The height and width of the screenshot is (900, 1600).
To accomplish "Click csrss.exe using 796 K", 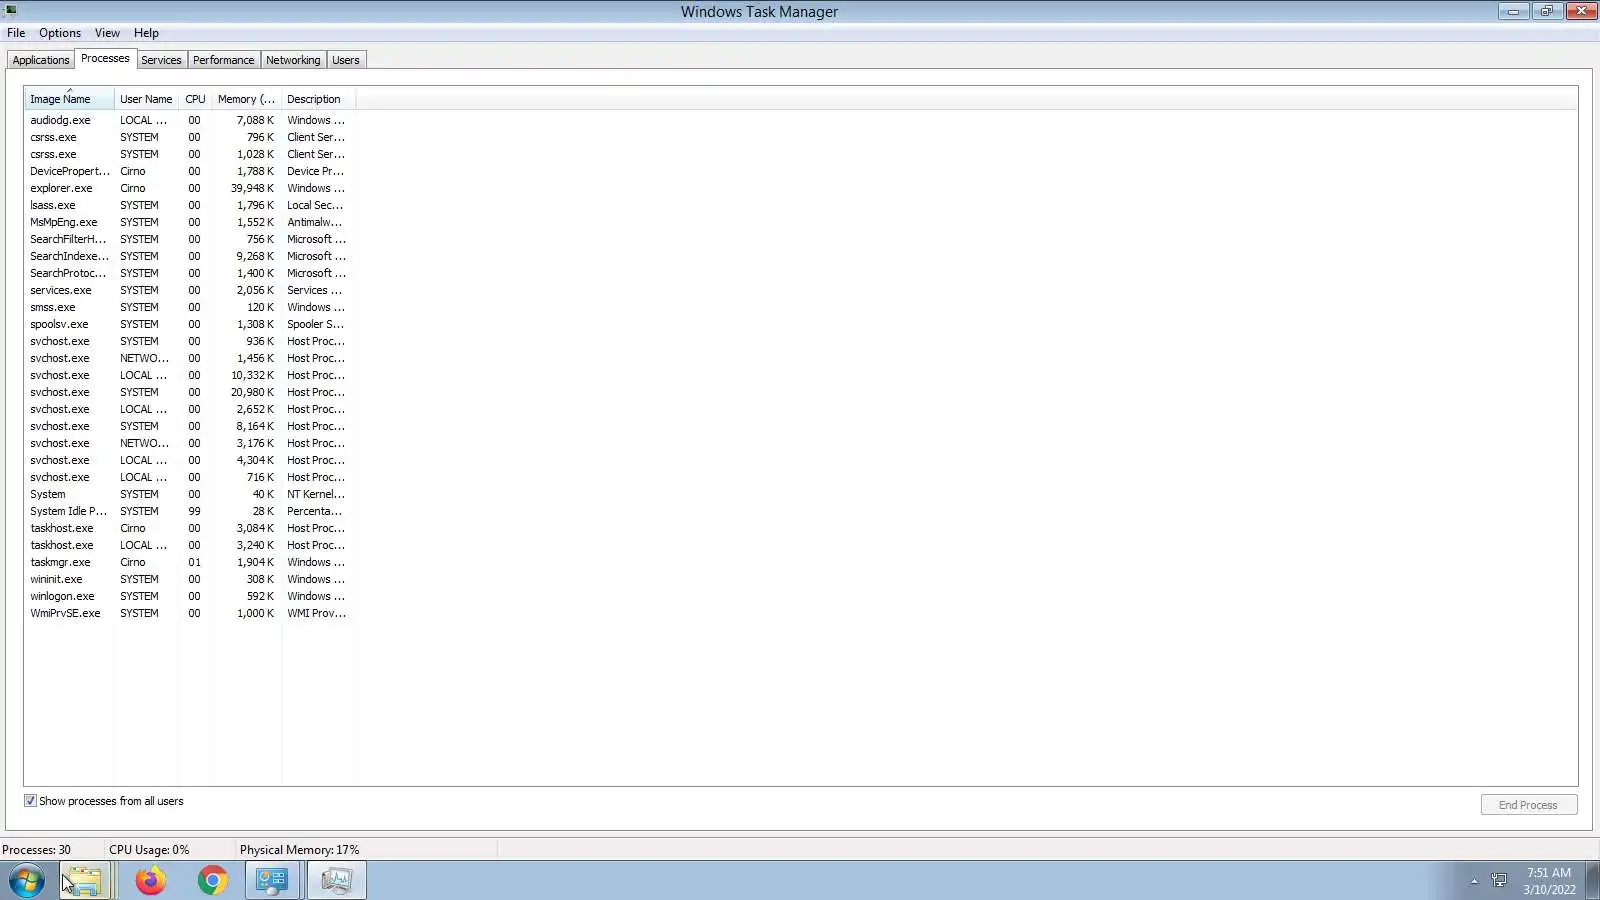I will click(x=190, y=137).
